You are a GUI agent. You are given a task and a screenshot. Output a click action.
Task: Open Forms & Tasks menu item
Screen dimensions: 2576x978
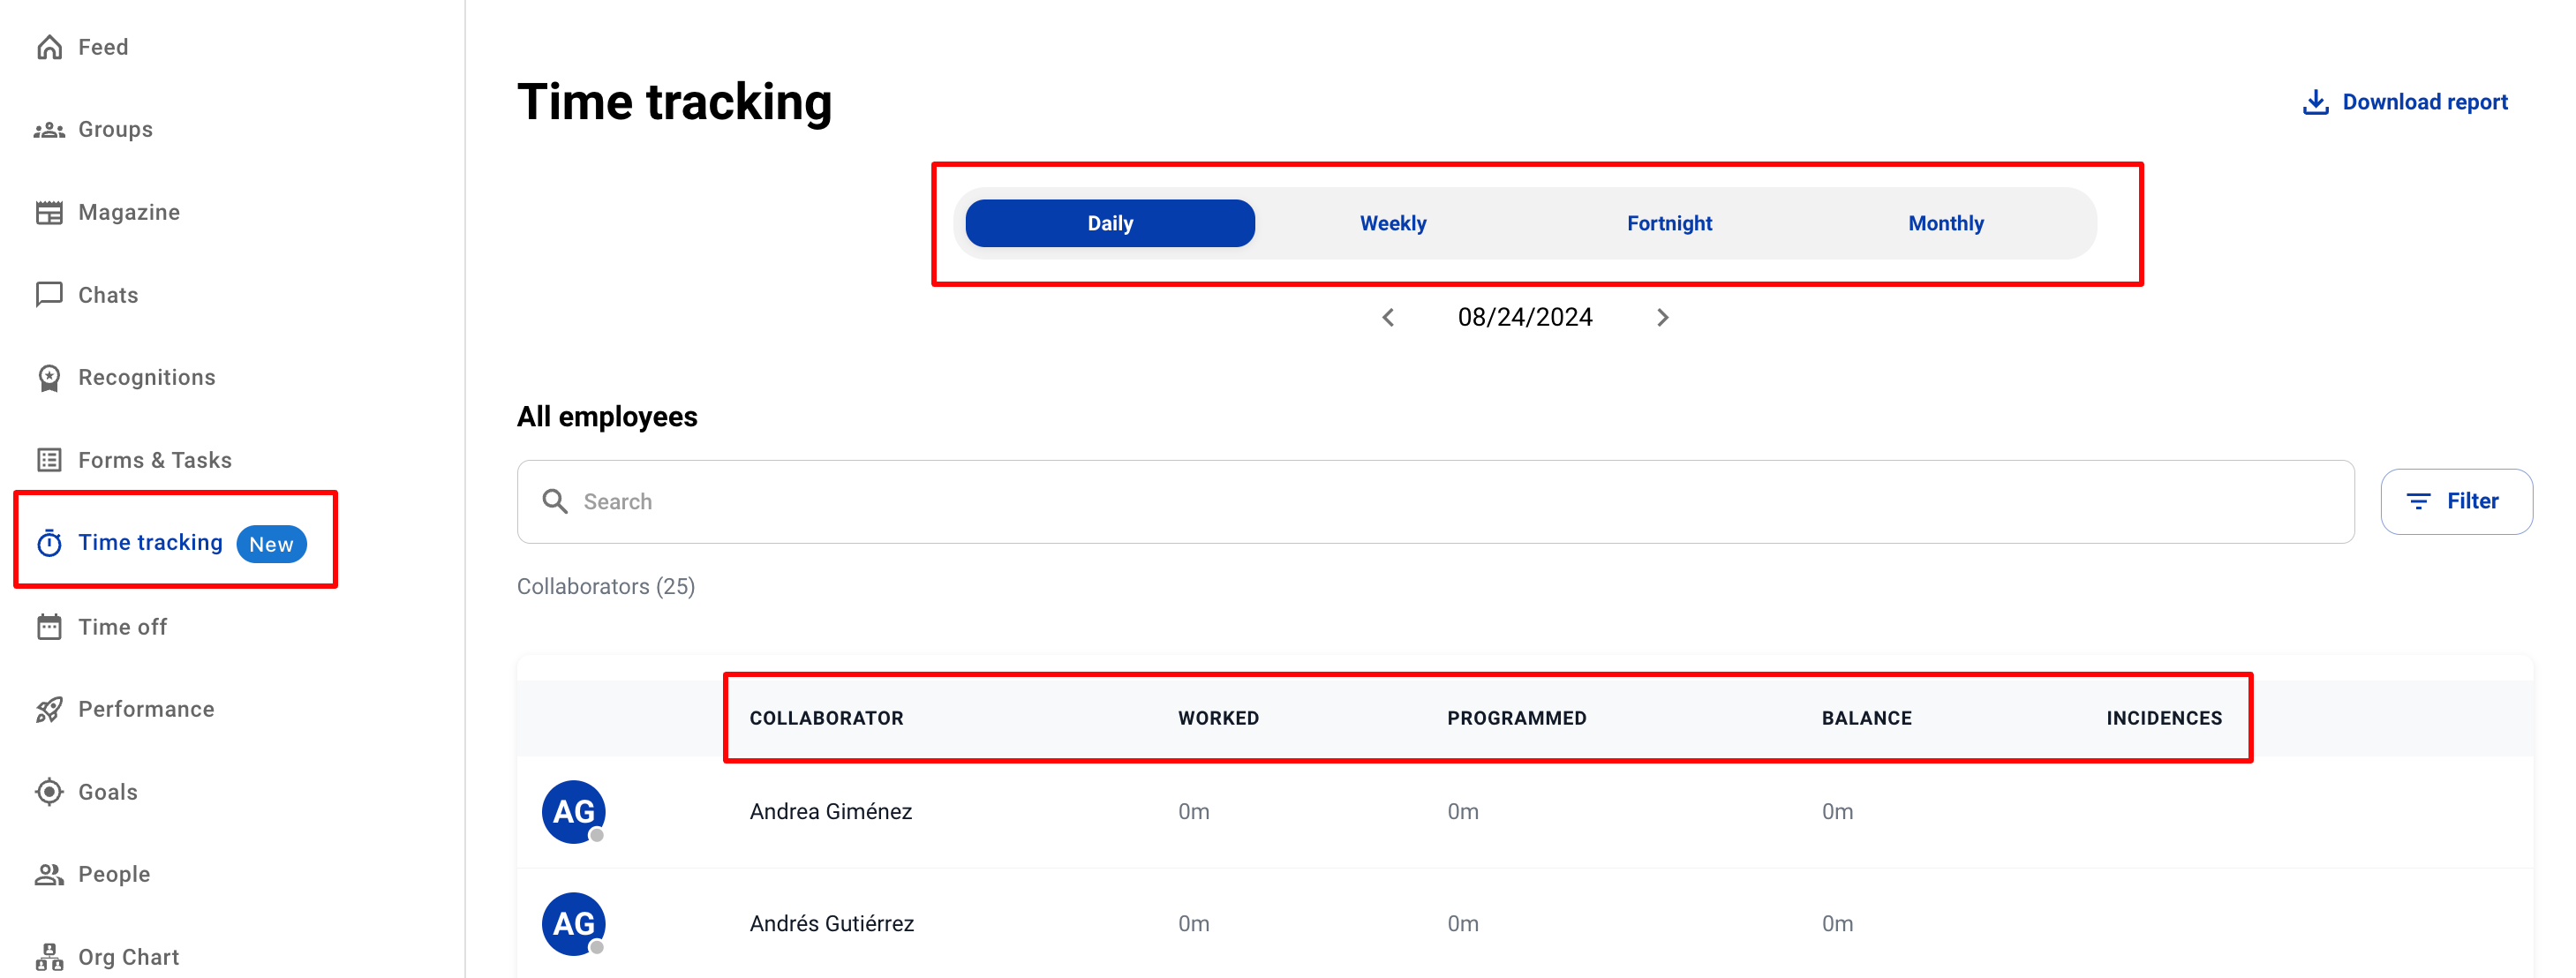tap(154, 460)
